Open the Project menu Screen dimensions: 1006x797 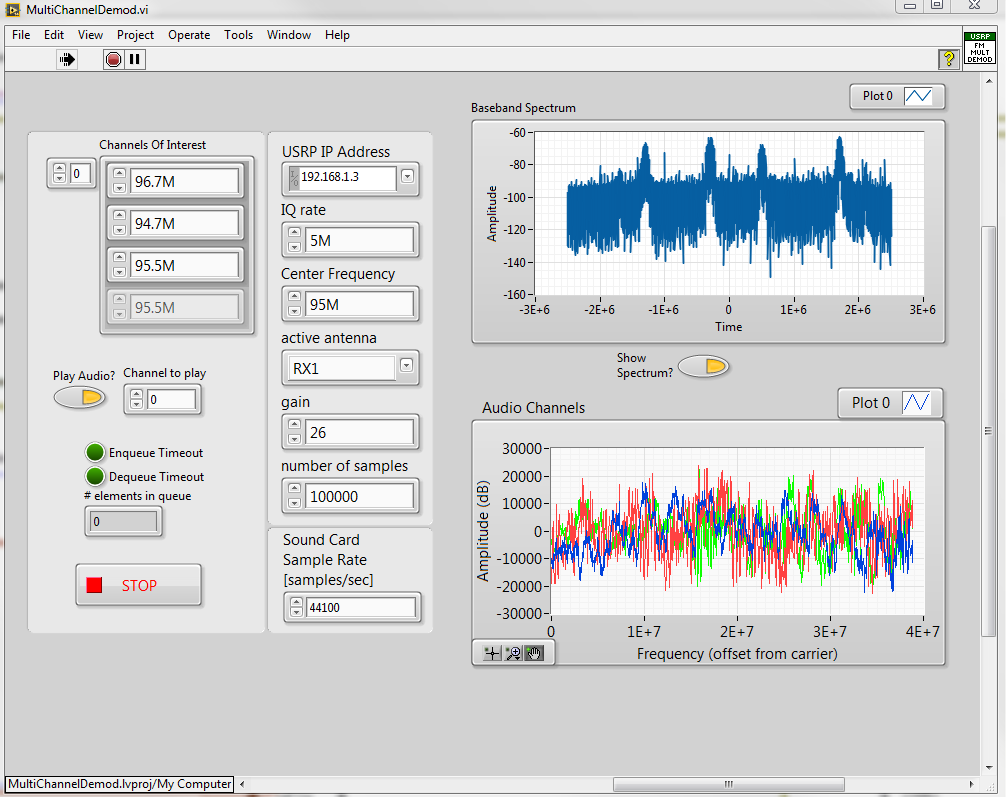[x=135, y=35]
